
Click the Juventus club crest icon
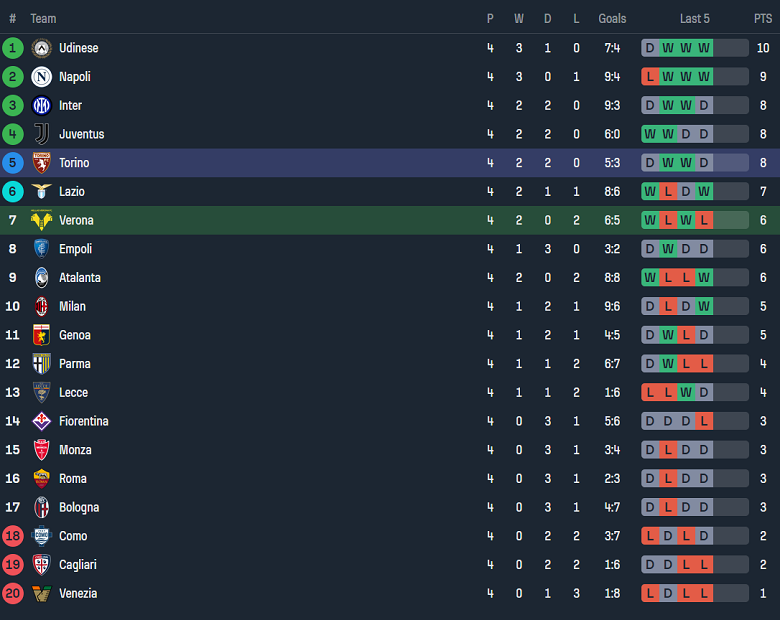pos(41,134)
